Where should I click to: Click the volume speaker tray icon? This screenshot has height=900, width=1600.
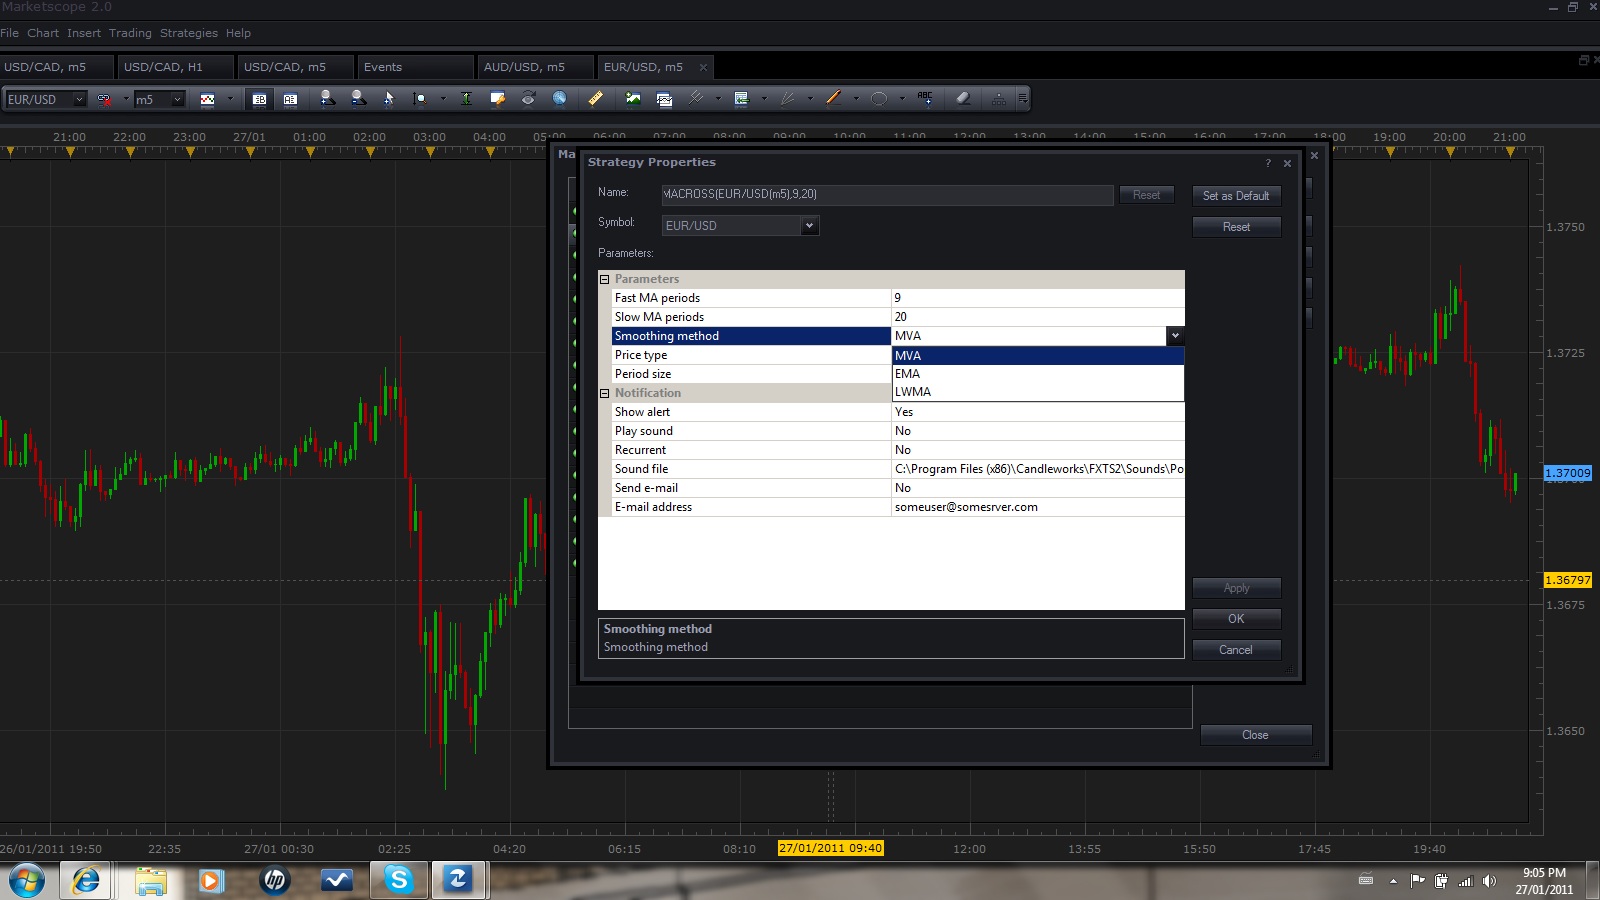(1489, 881)
